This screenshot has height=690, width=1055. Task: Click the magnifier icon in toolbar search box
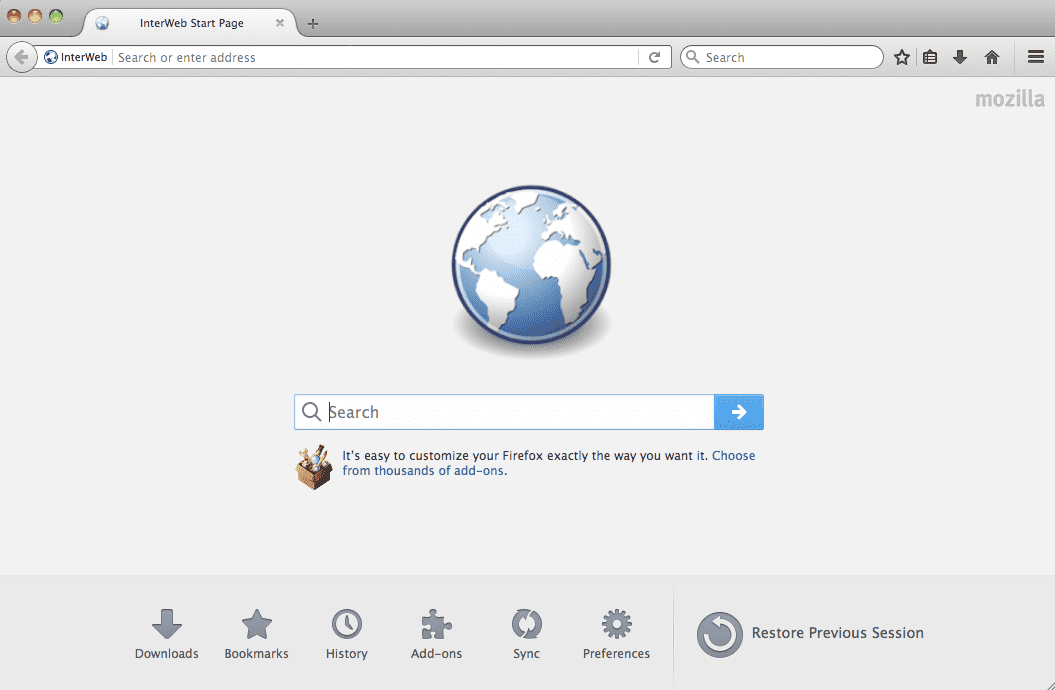pyautogui.click(x=692, y=57)
